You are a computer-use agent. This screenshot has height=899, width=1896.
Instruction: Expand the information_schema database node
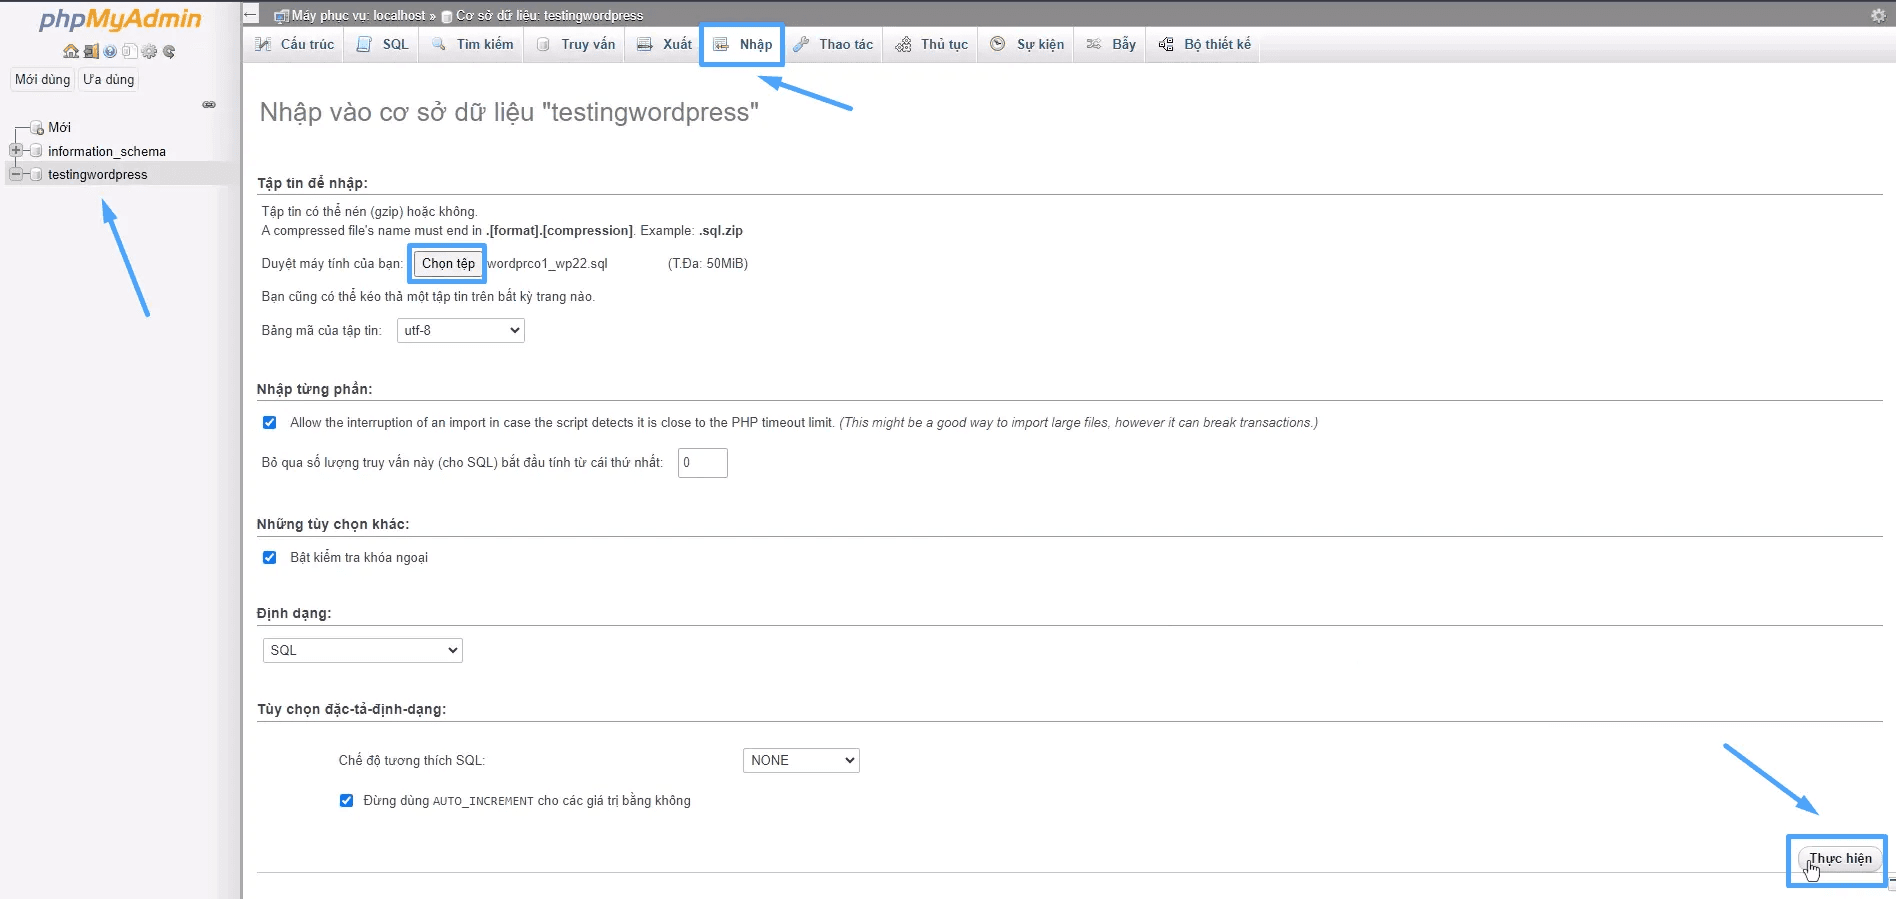[16, 150]
